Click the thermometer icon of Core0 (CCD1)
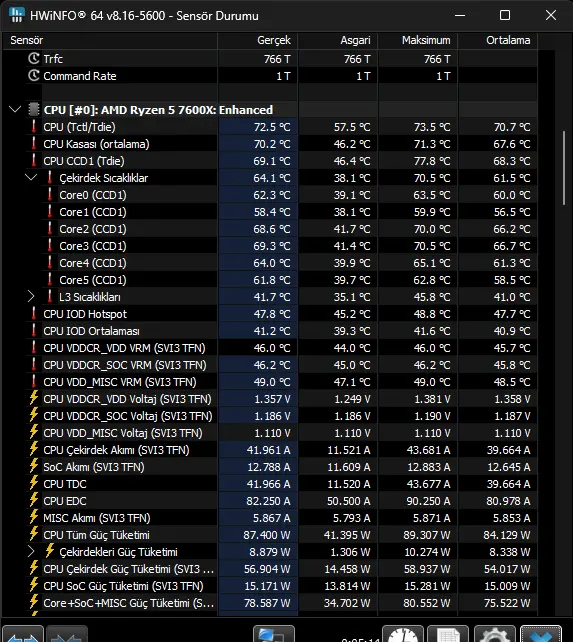Image resolution: width=573 pixels, height=642 pixels. pyautogui.click(x=50, y=194)
